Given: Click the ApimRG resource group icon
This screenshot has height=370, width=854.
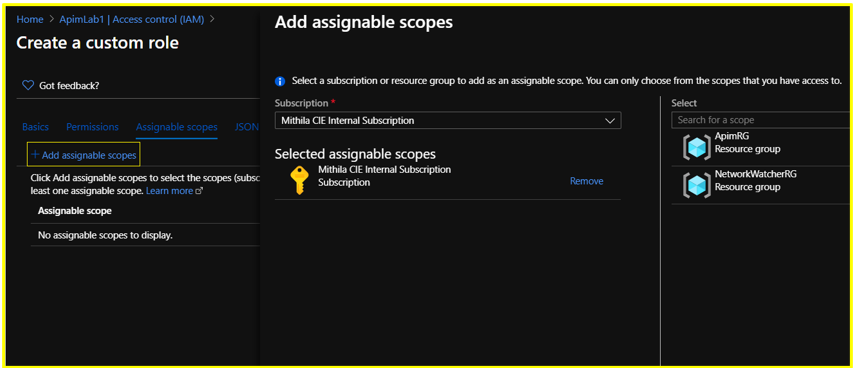Looking at the screenshot, I should [696, 147].
